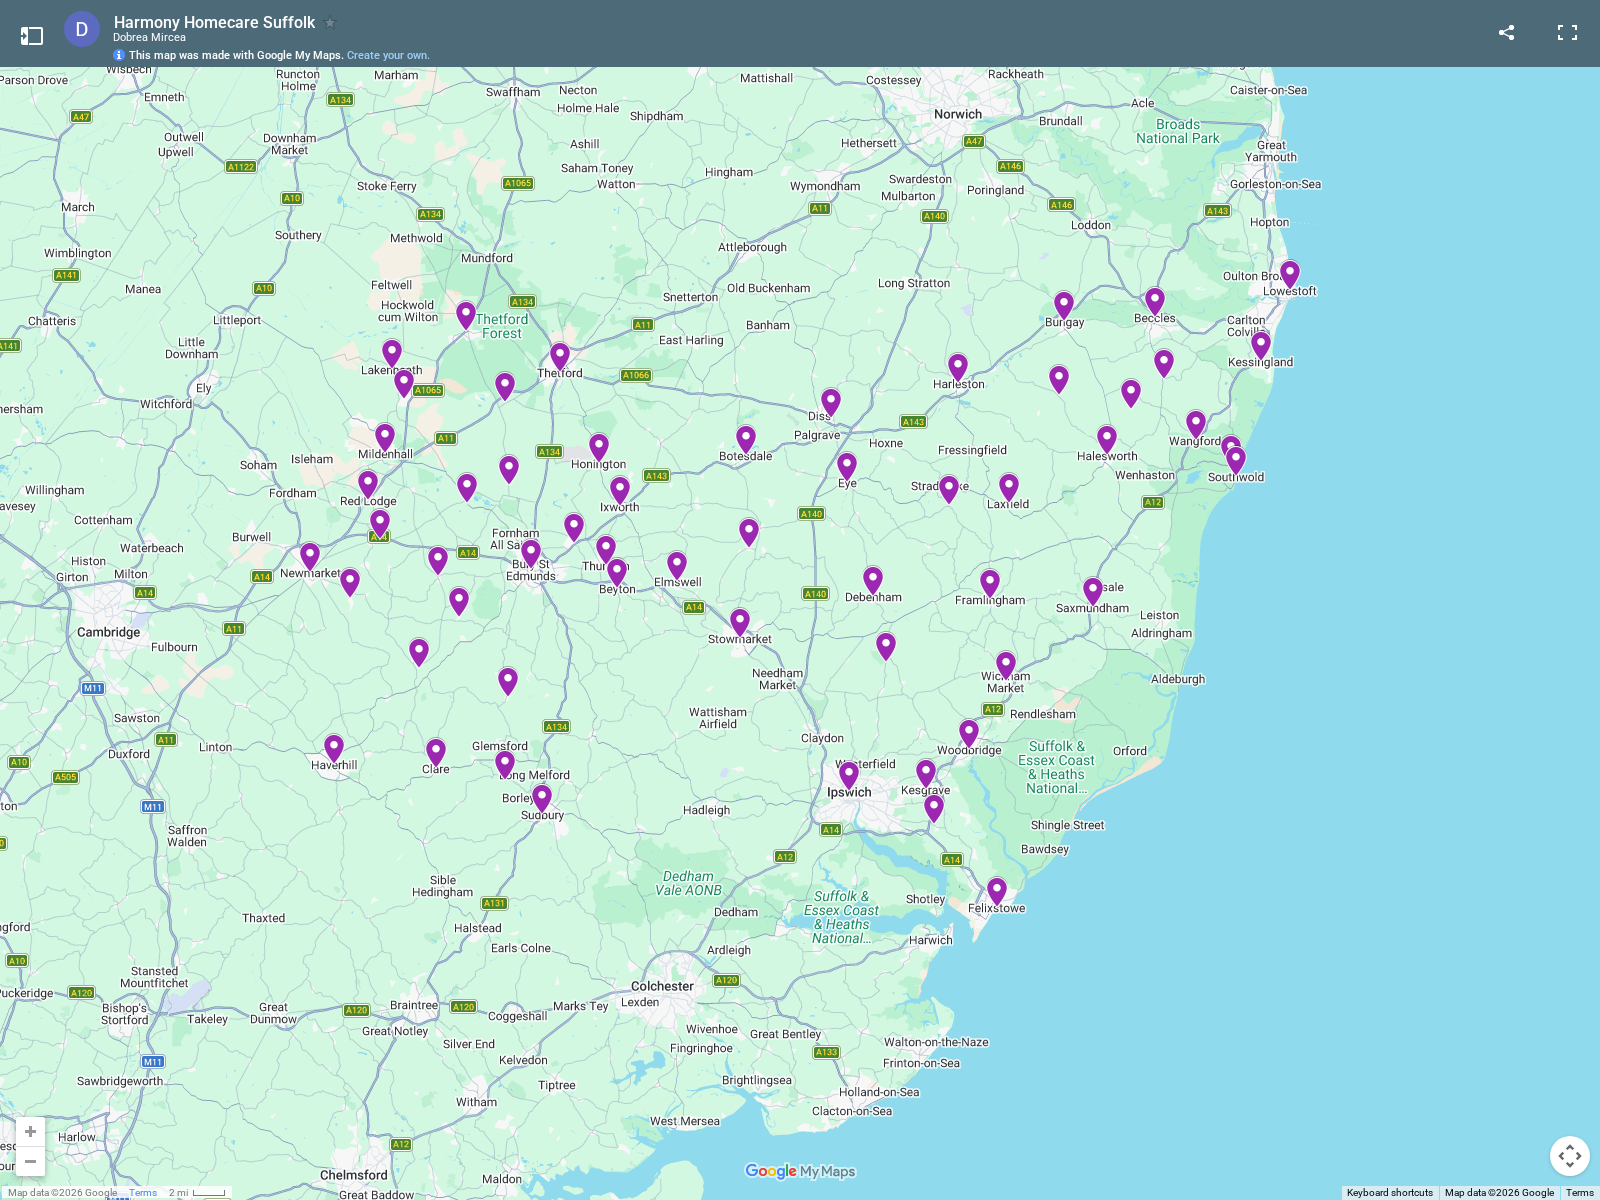This screenshot has width=1600, height=1200.
Task: Click the Colchester city label
Action: pyautogui.click(x=662, y=986)
